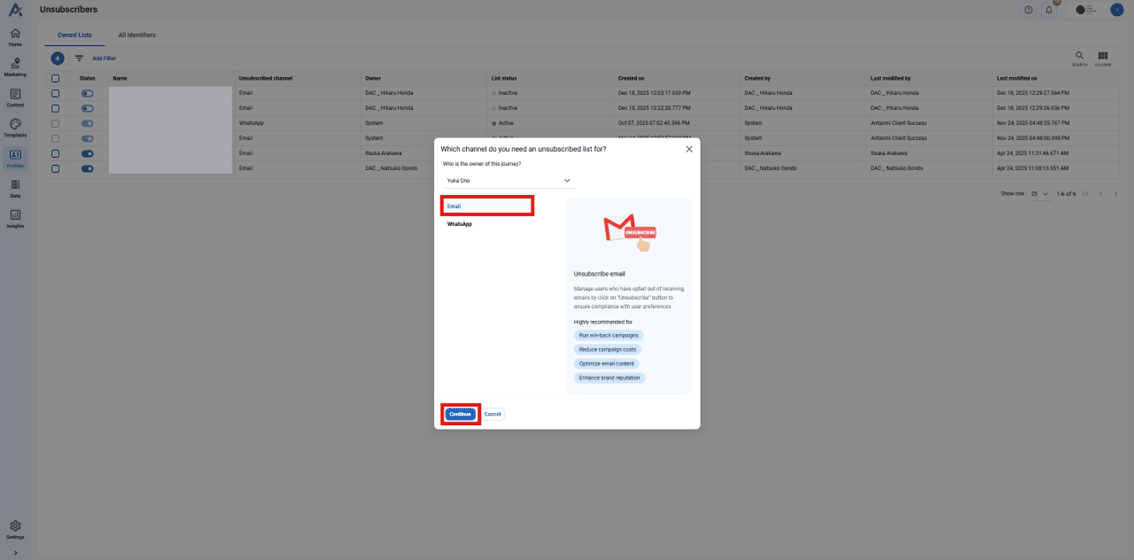1134x560 pixels.
Task: Select the Email channel option
Action: [x=487, y=206]
